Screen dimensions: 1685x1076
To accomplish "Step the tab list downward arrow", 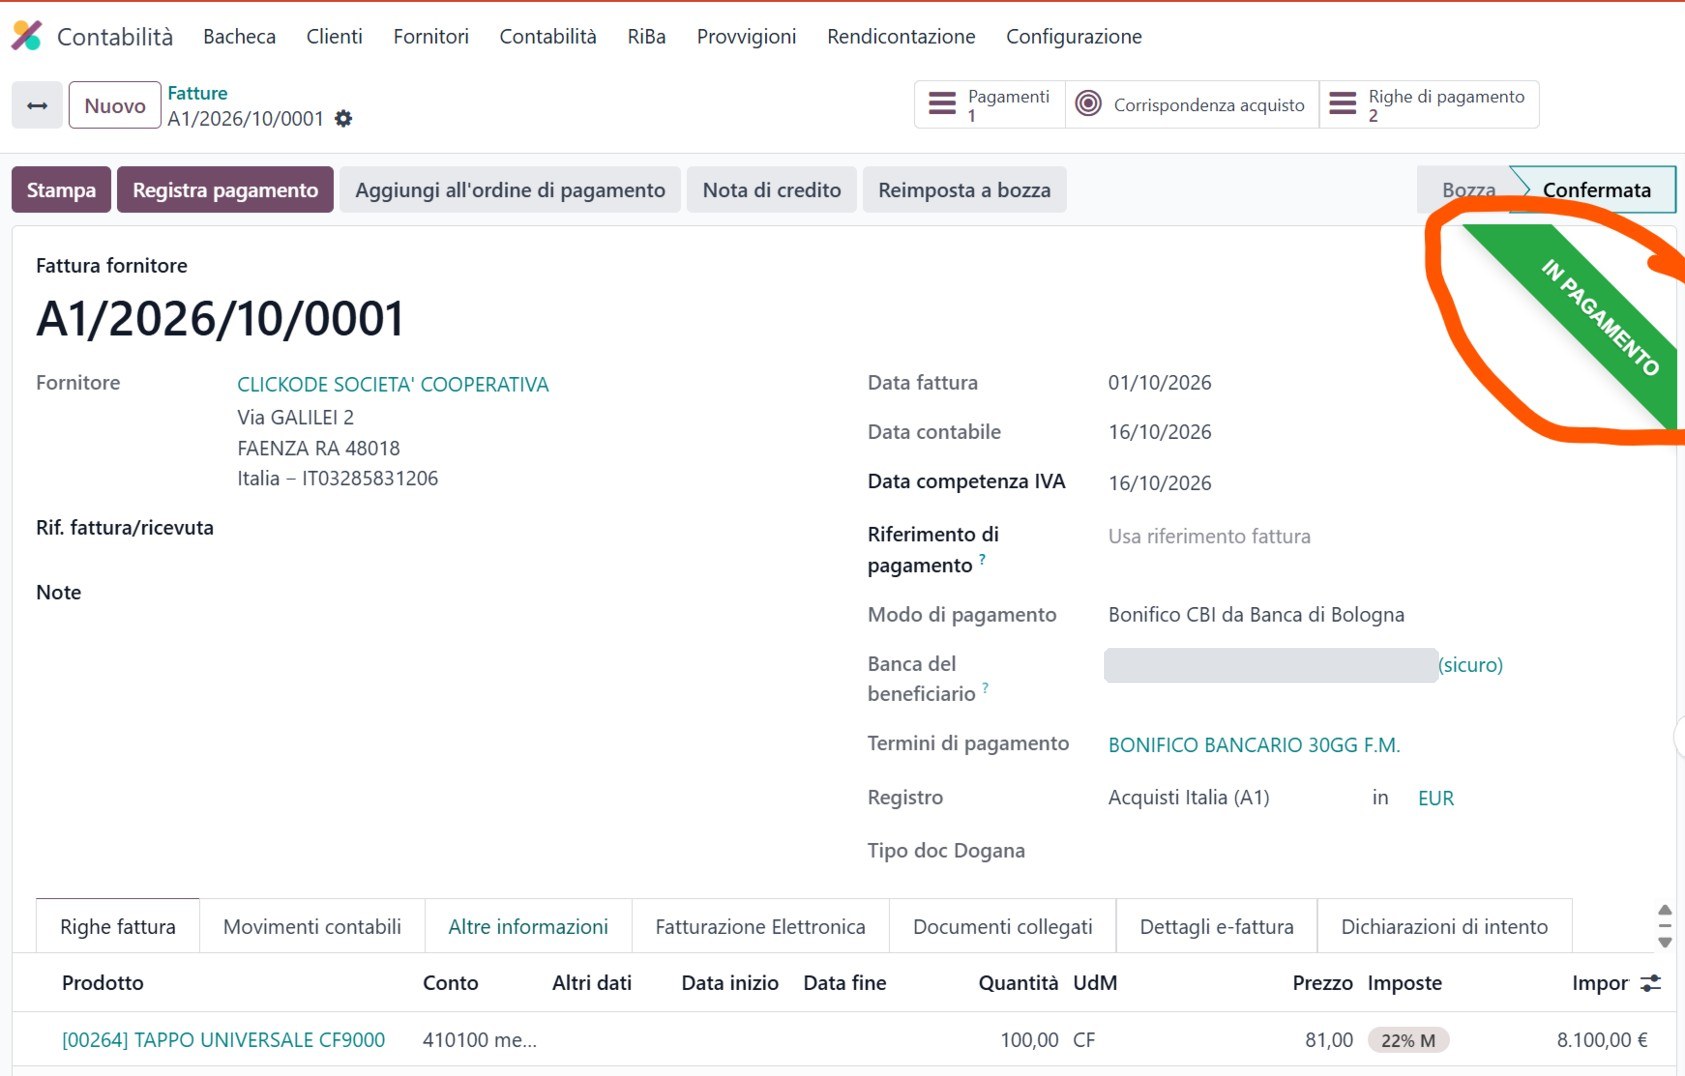I will 1665,942.
